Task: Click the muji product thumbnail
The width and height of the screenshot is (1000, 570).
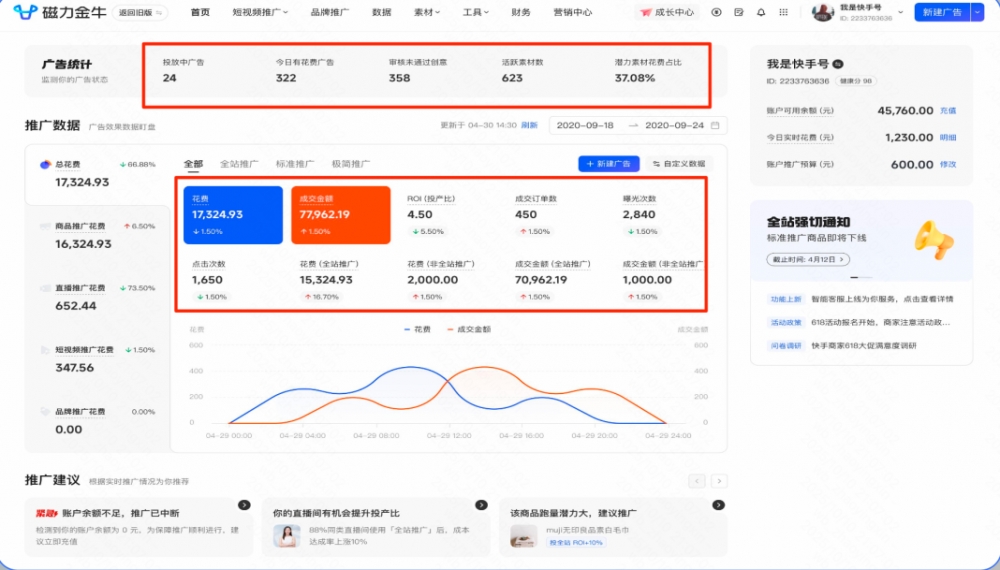Action: 524,536
